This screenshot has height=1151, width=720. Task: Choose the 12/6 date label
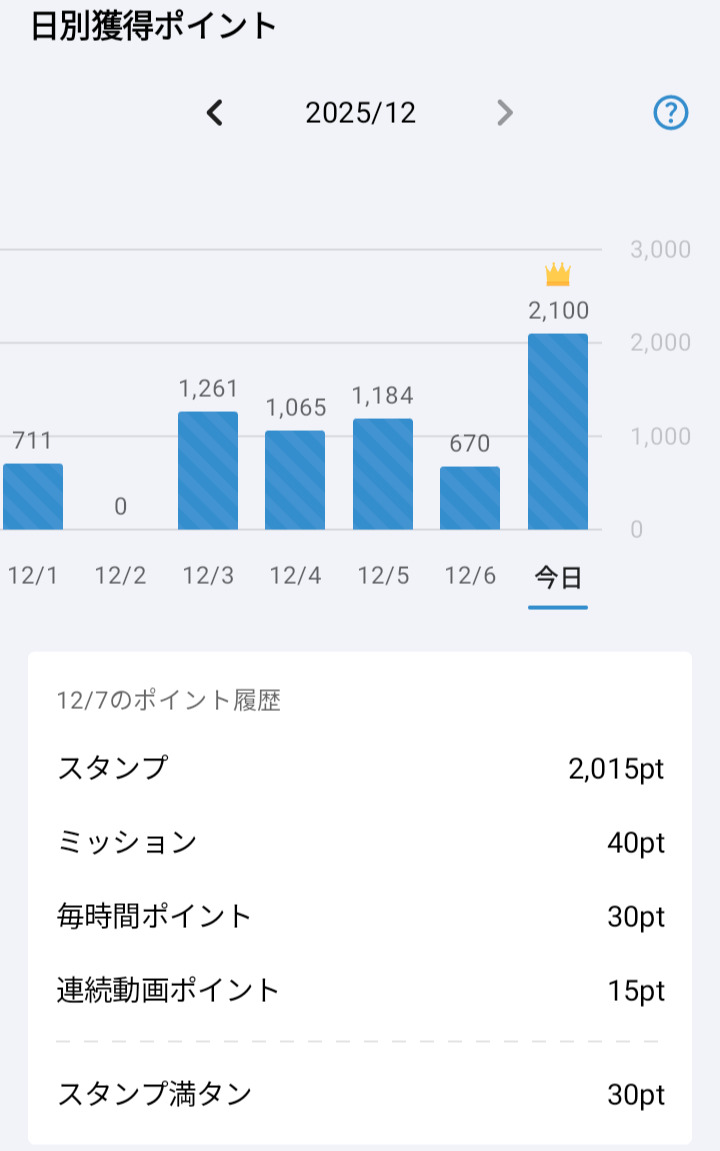(x=470, y=577)
